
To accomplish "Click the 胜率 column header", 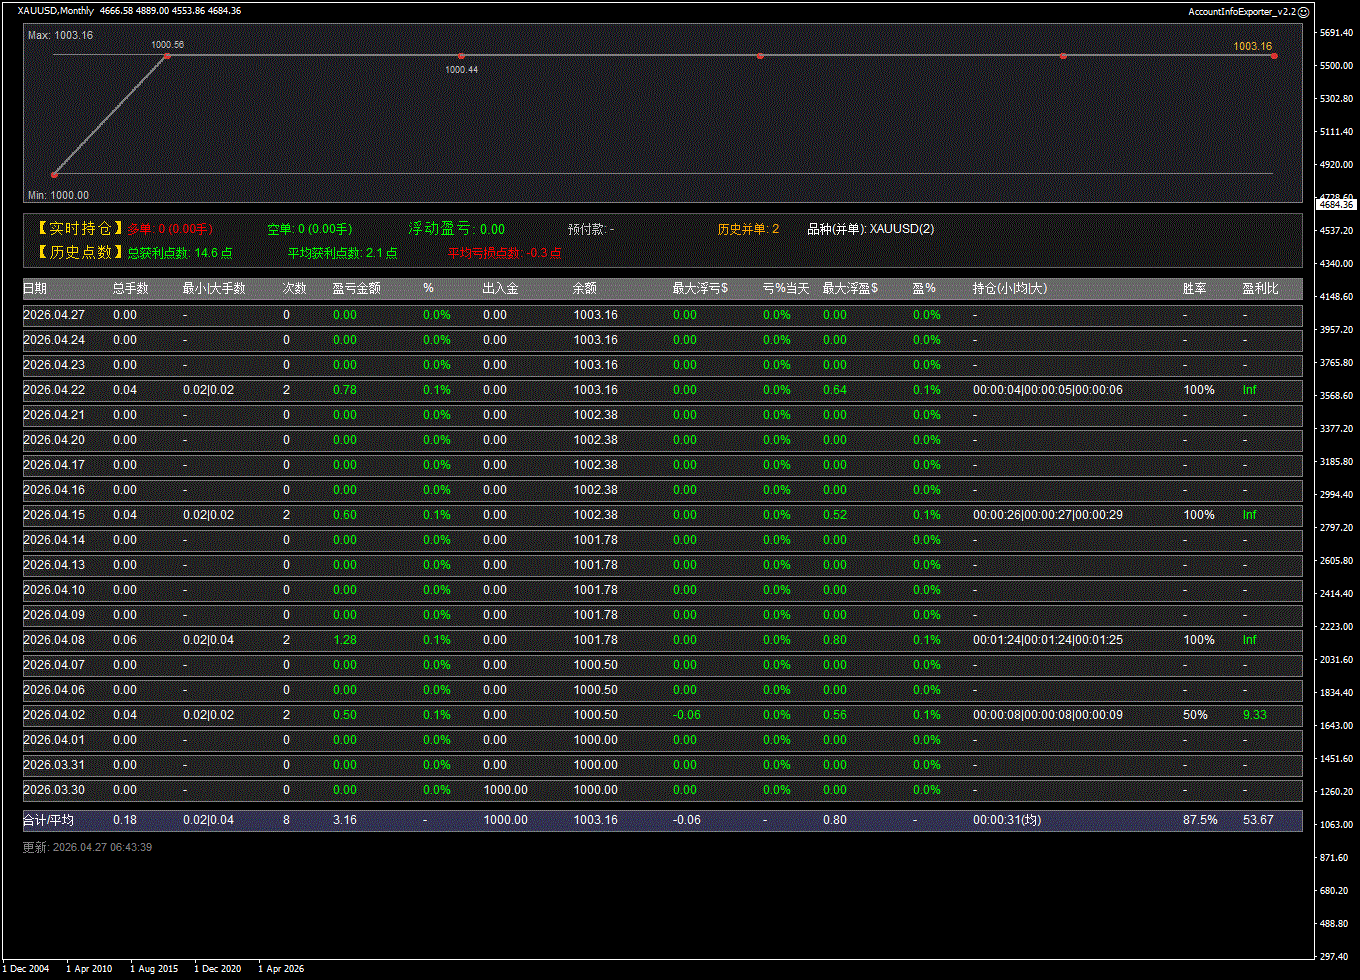I will (x=1194, y=289).
